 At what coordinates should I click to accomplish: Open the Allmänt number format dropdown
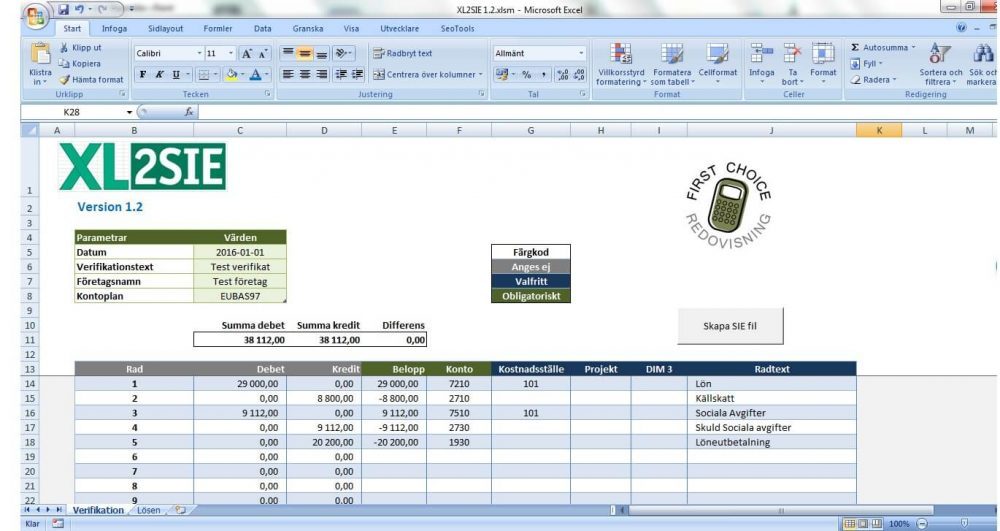[581, 54]
